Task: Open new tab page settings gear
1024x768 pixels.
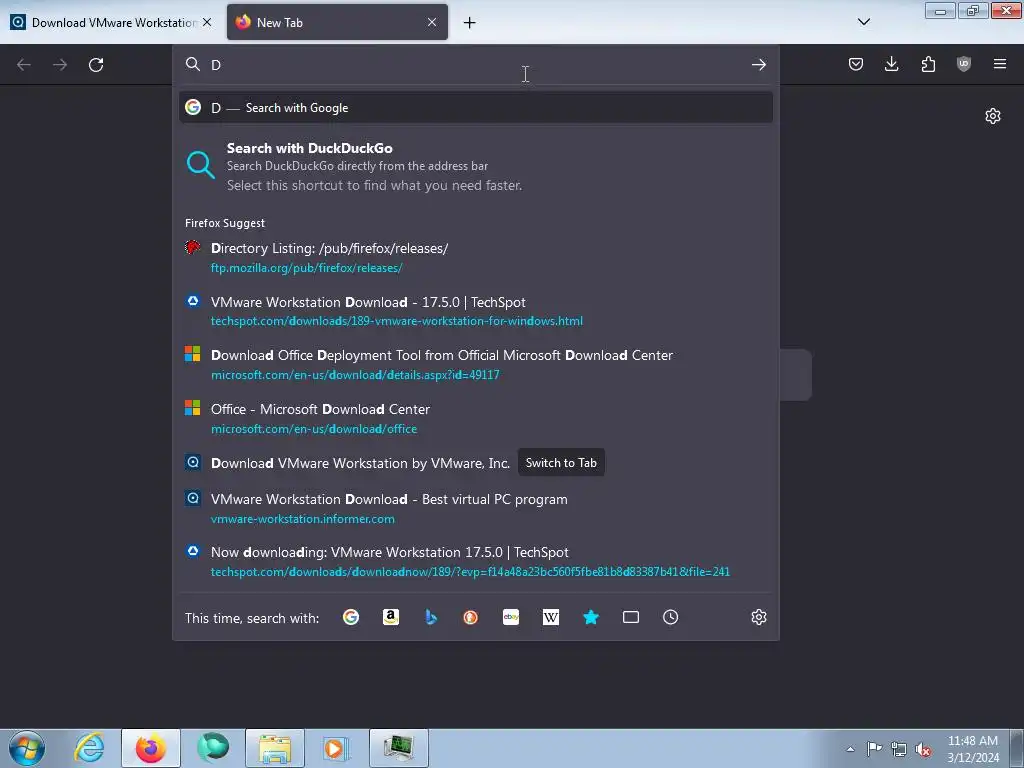Action: pos(993,116)
